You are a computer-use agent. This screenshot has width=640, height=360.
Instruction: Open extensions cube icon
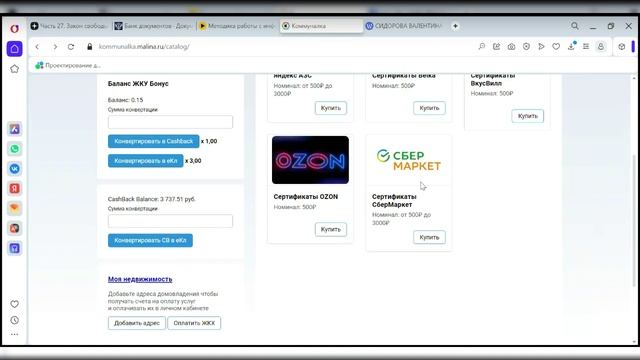622,47
